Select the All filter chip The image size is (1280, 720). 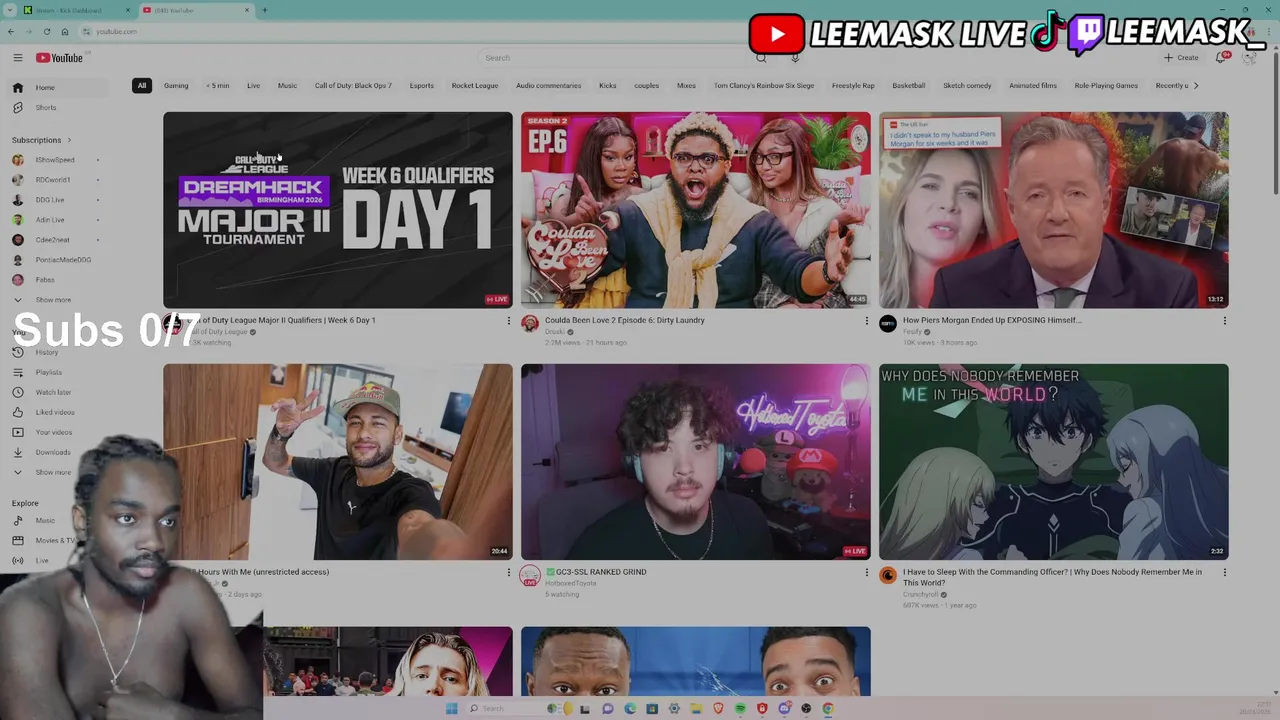pos(142,86)
